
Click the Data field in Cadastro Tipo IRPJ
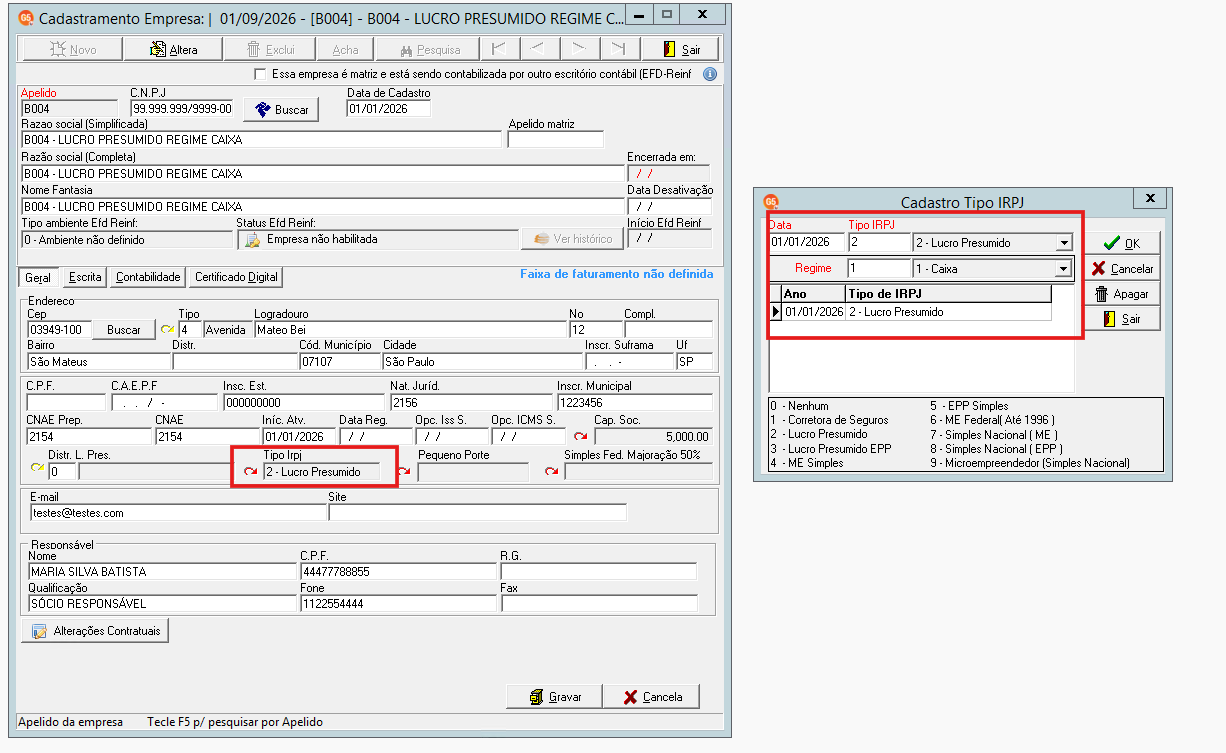point(807,243)
